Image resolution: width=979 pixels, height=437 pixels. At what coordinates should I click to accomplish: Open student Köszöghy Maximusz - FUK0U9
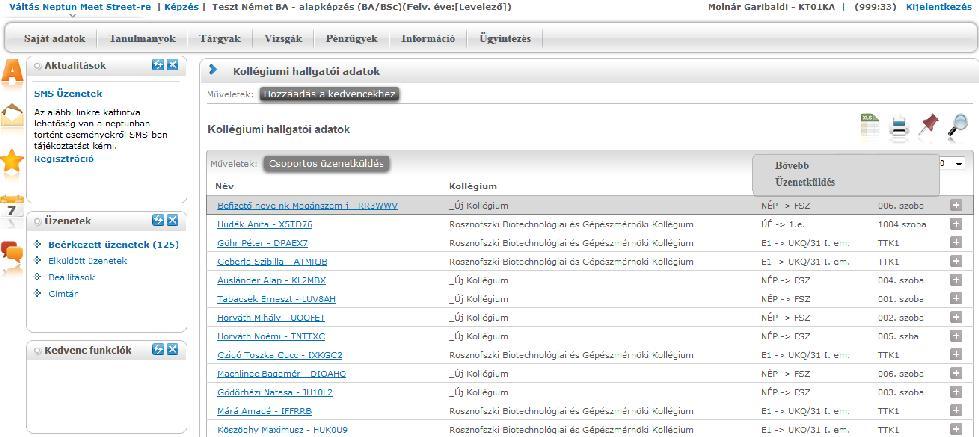(x=282, y=430)
